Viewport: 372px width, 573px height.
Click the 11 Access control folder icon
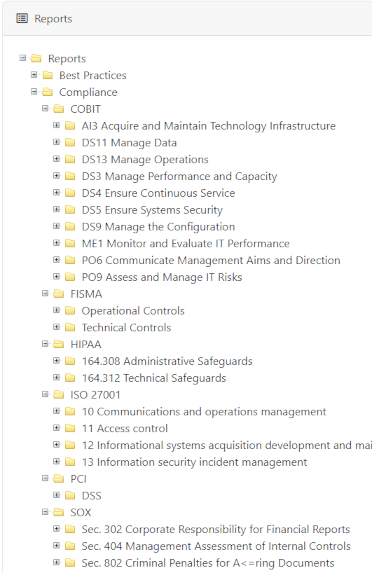[x=70, y=428]
